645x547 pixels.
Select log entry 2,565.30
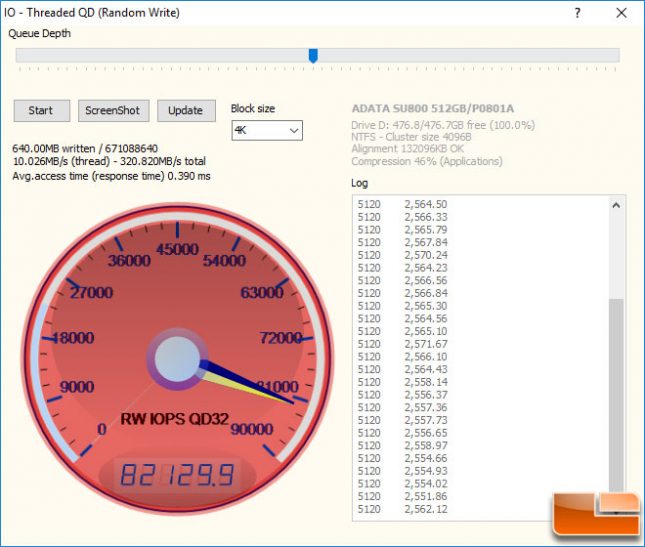click(x=402, y=306)
